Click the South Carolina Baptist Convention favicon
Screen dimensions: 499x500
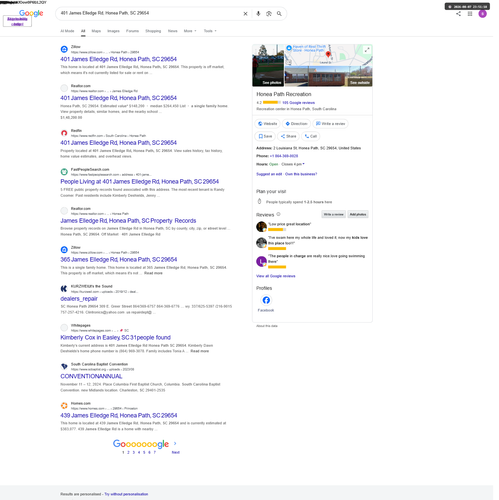(64, 367)
